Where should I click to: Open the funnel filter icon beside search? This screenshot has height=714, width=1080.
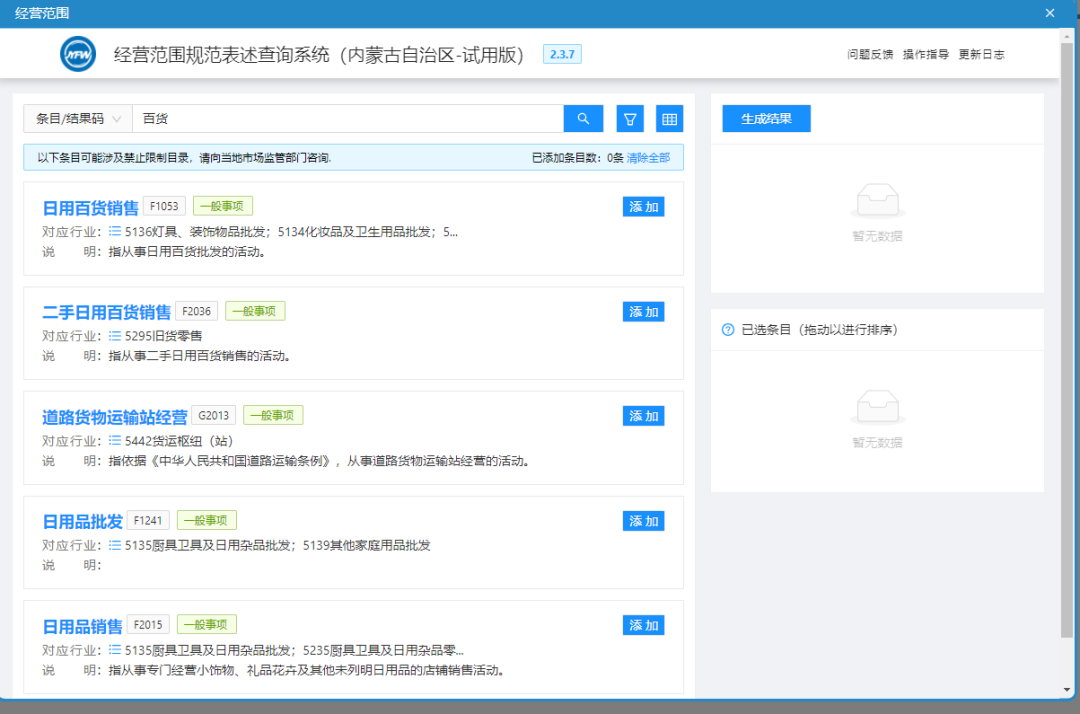pos(629,118)
